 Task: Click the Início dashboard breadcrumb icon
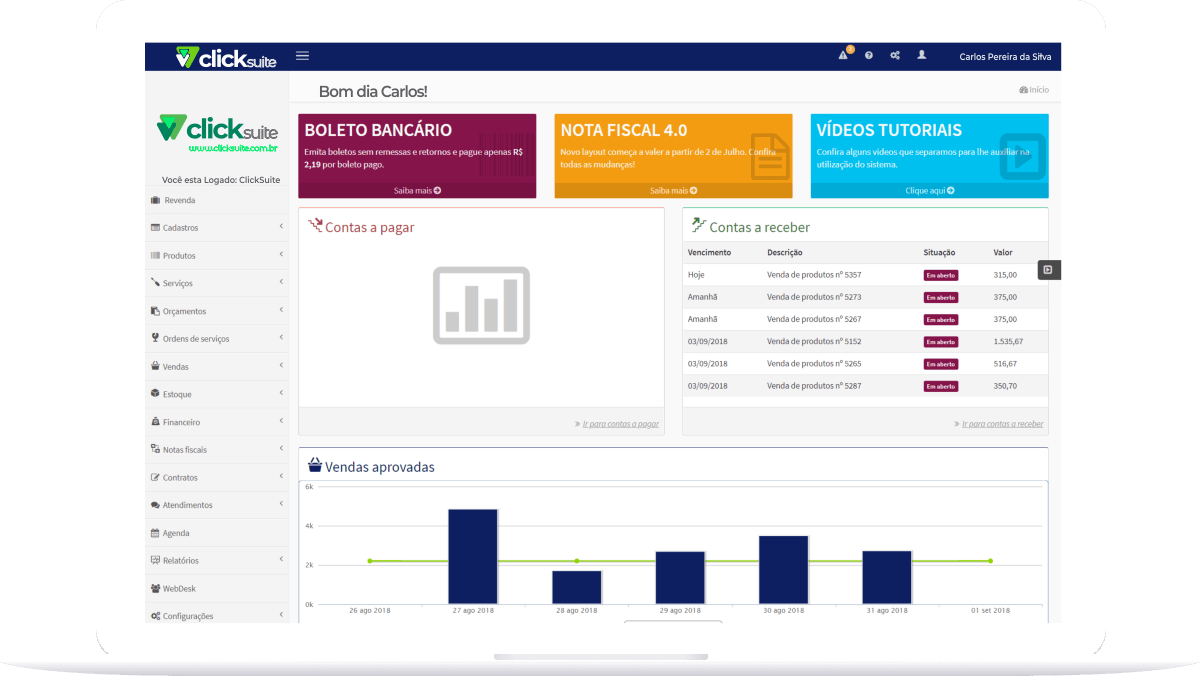(x=1023, y=90)
